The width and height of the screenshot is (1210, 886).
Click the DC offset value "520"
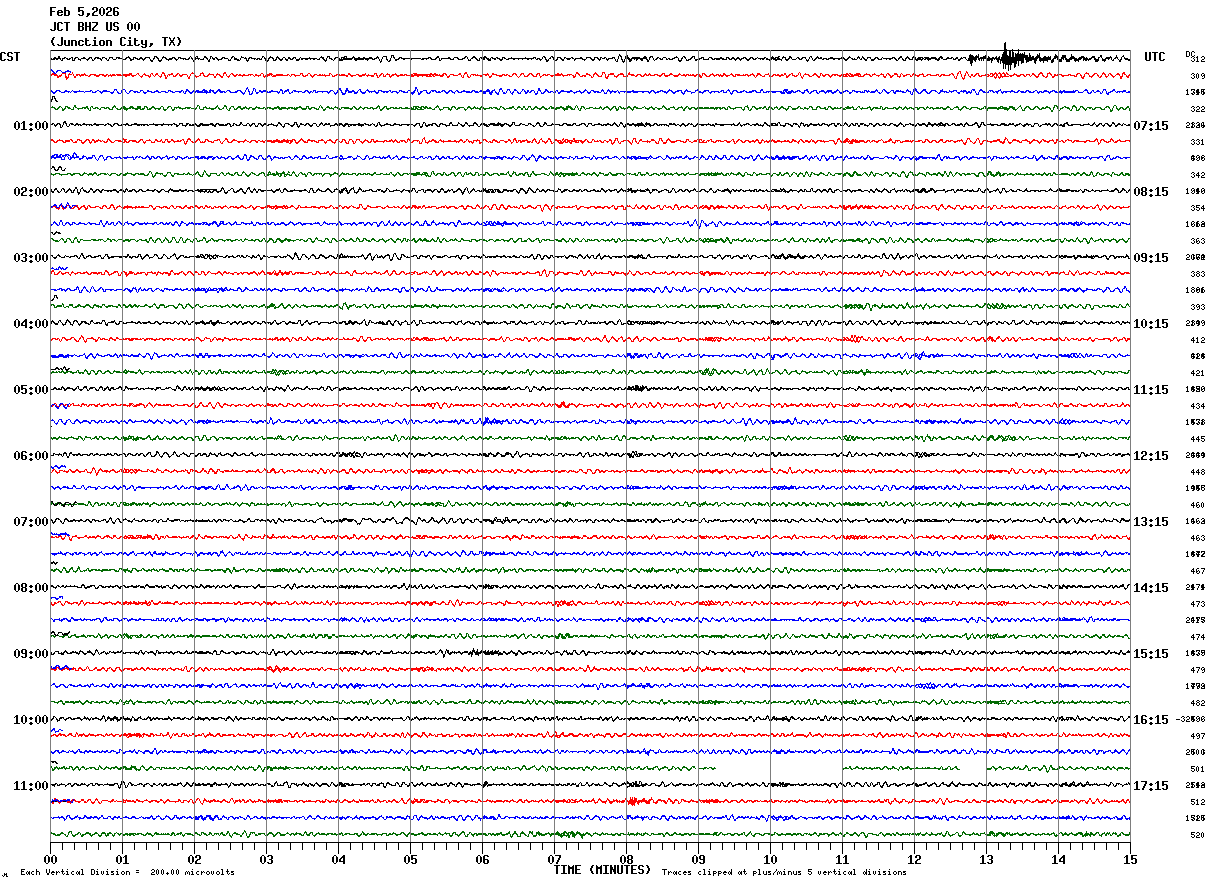pyautogui.click(x=1197, y=835)
